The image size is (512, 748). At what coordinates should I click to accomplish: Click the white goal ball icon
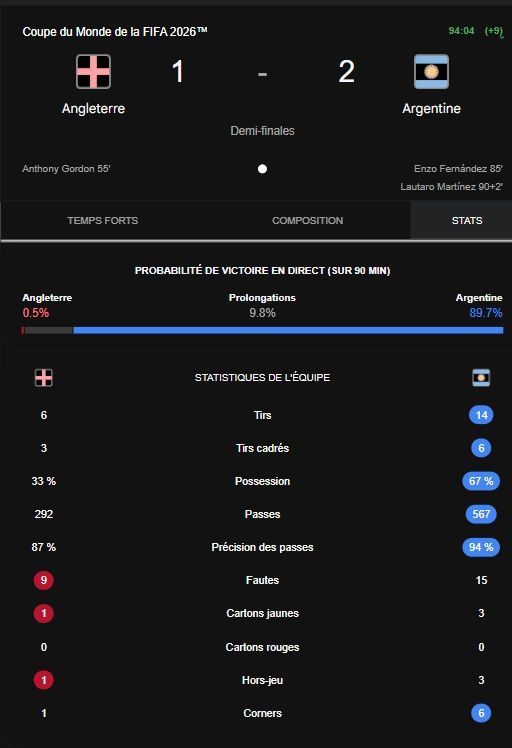coord(262,169)
